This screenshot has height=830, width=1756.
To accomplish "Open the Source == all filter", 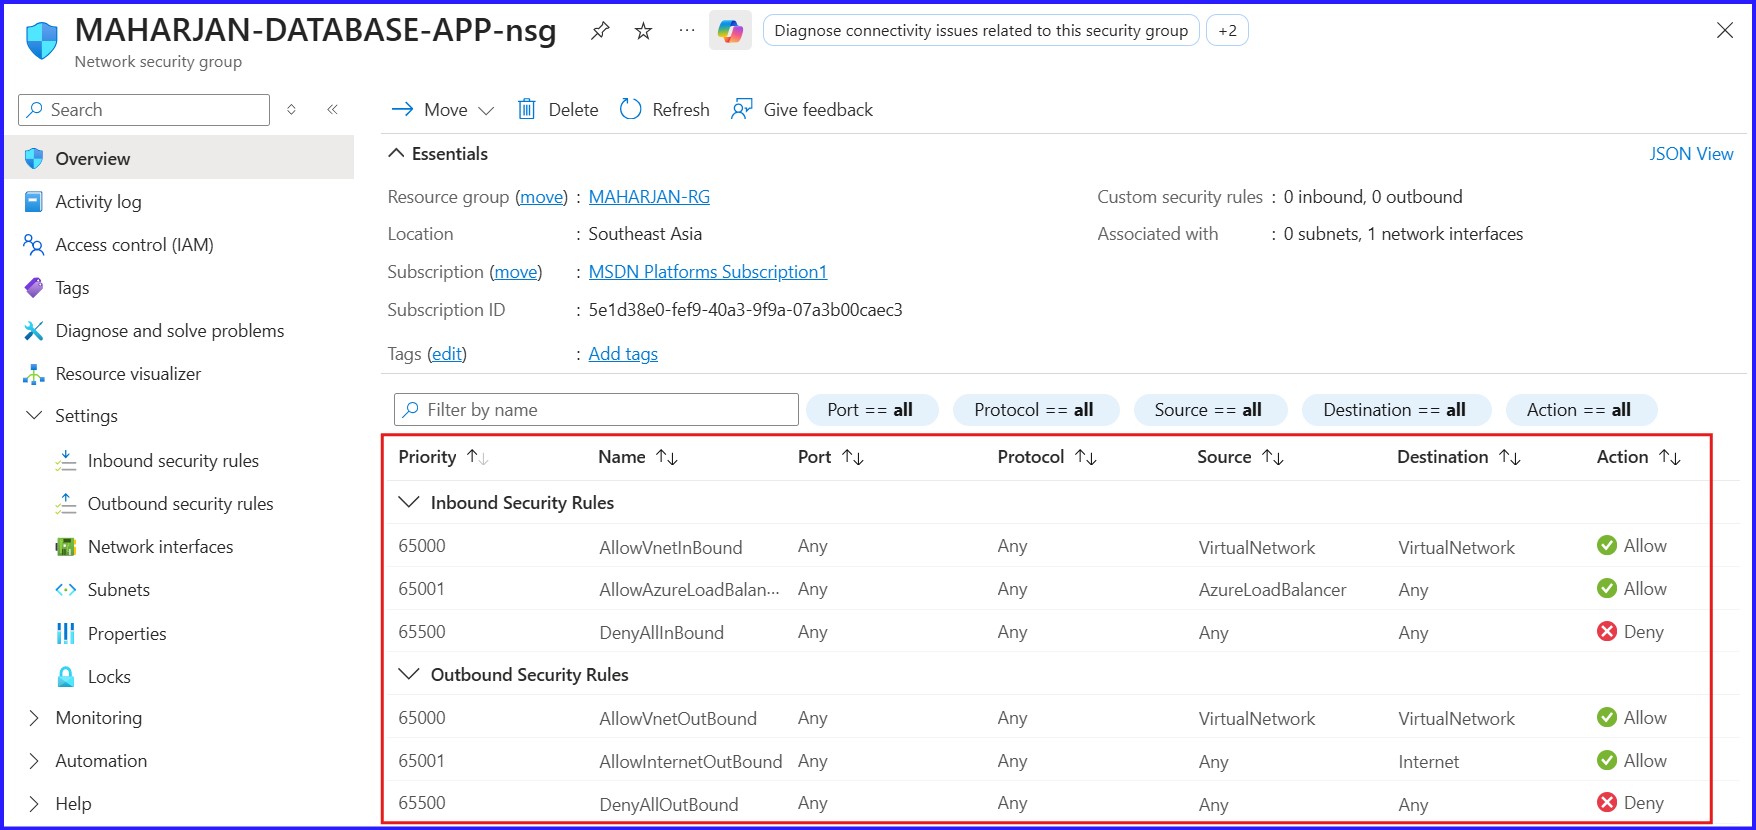I will [1208, 410].
